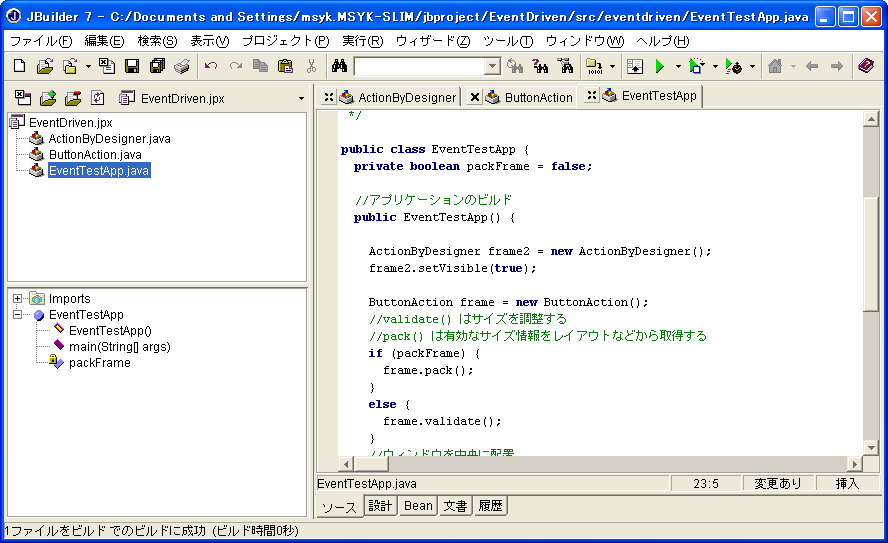Viewport: 888px width, 543px height.
Task: Click the Save file floppy icon
Action: 132,67
